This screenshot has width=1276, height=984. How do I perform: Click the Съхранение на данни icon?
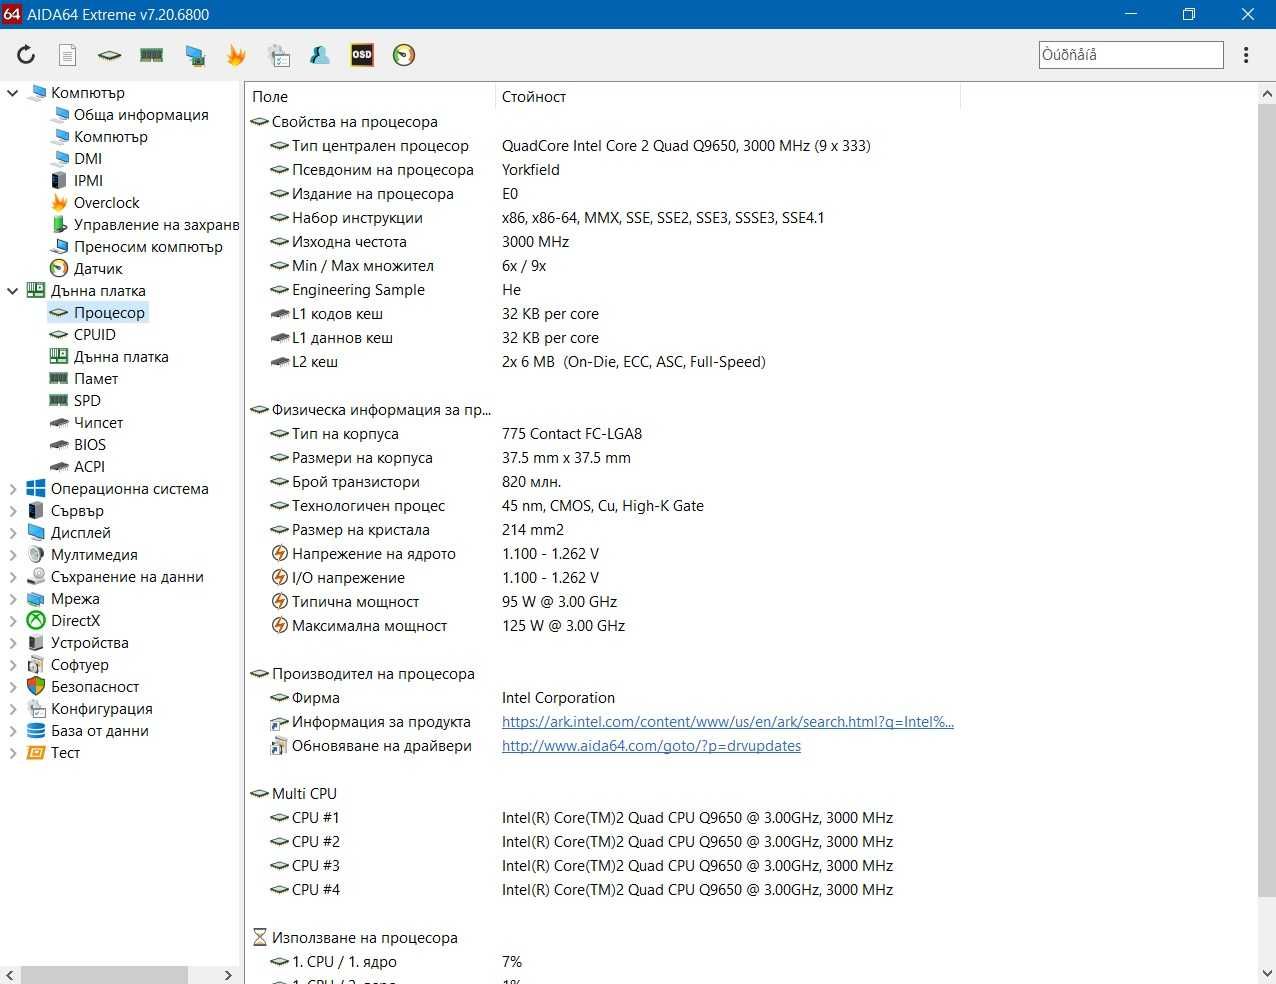[36, 577]
